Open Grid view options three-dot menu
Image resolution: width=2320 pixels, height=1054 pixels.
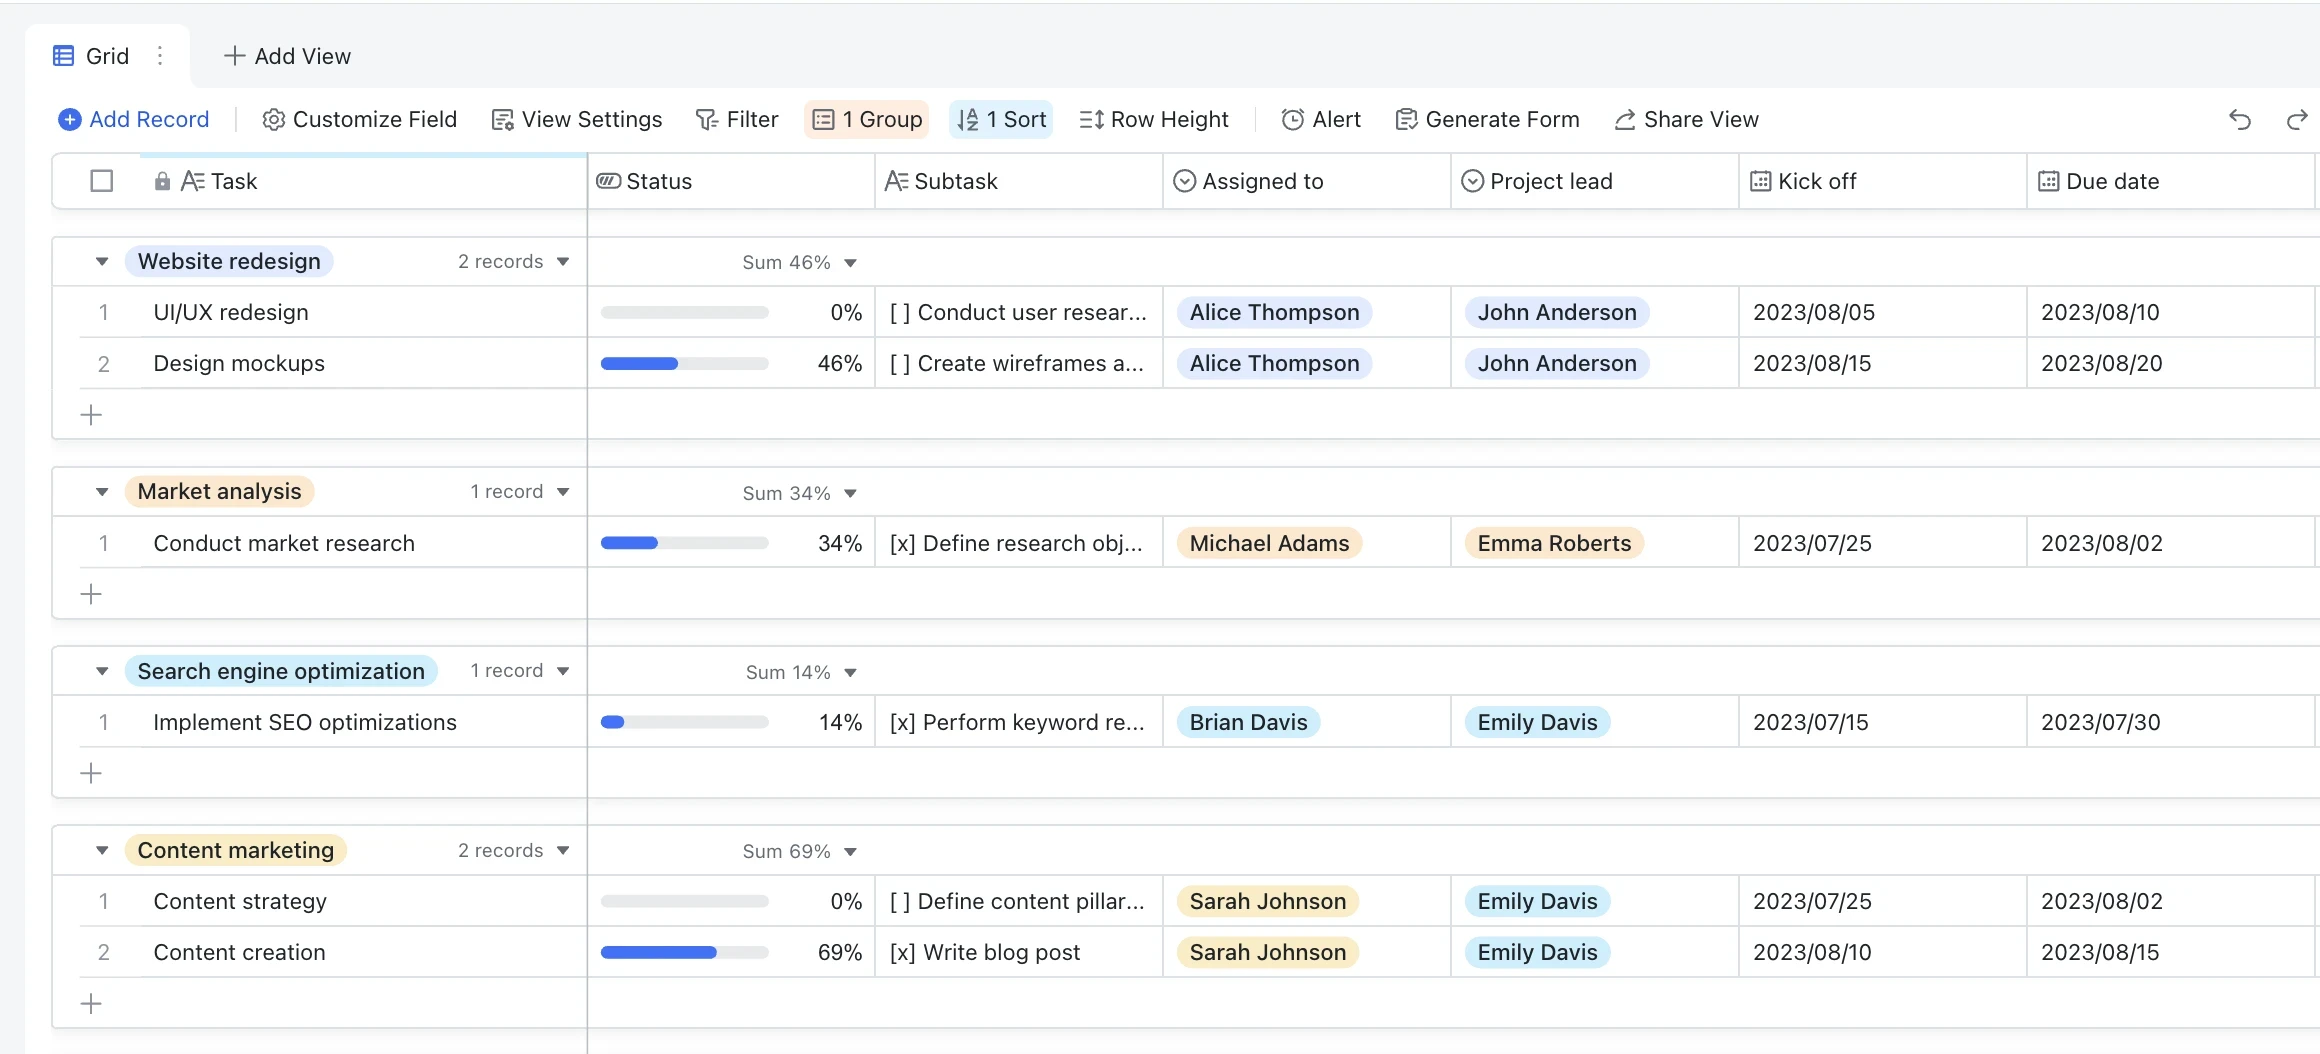(160, 56)
